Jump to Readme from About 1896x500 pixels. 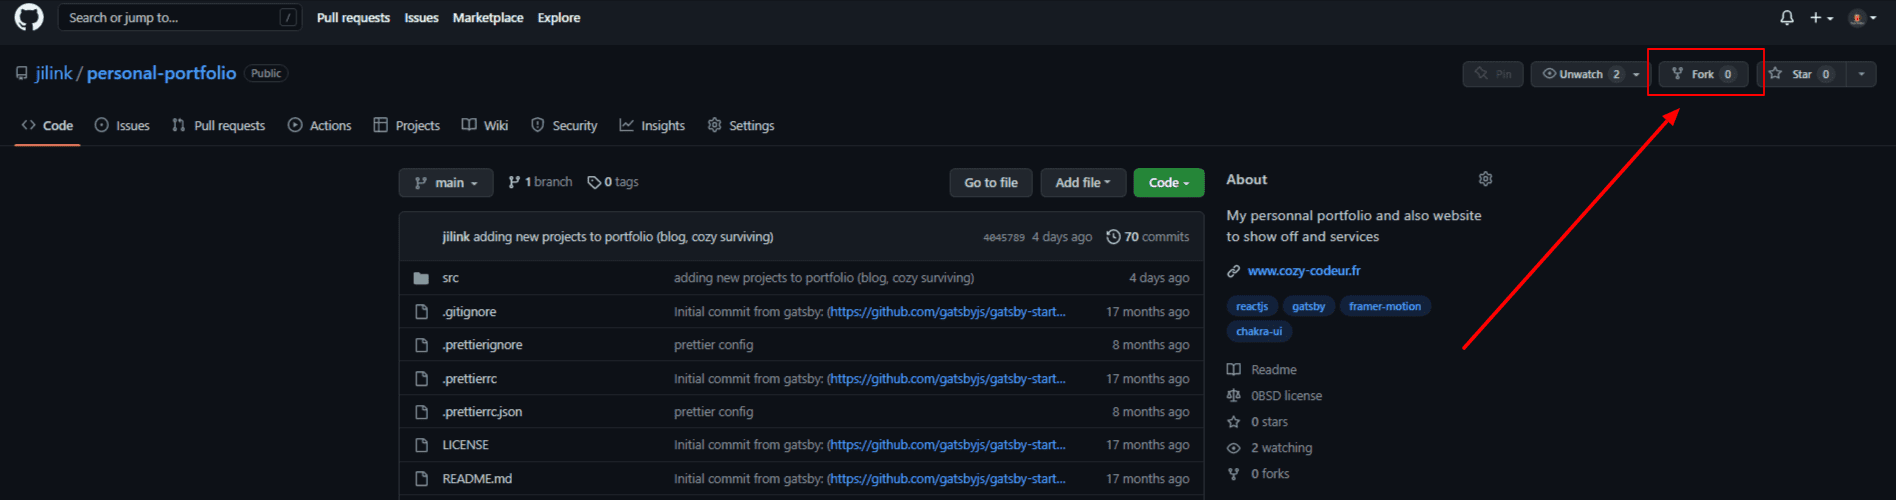1262,370
